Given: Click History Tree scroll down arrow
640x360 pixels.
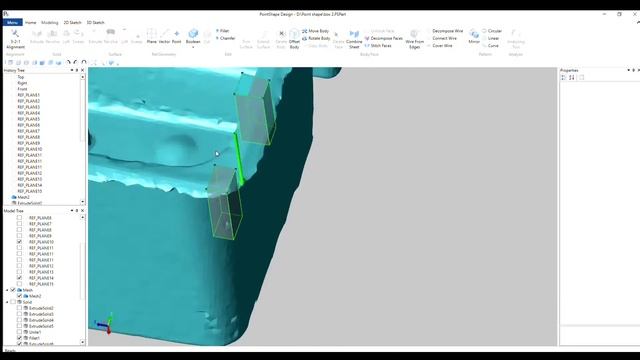Looking at the screenshot, I should pyautogui.click(x=83, y=202).
